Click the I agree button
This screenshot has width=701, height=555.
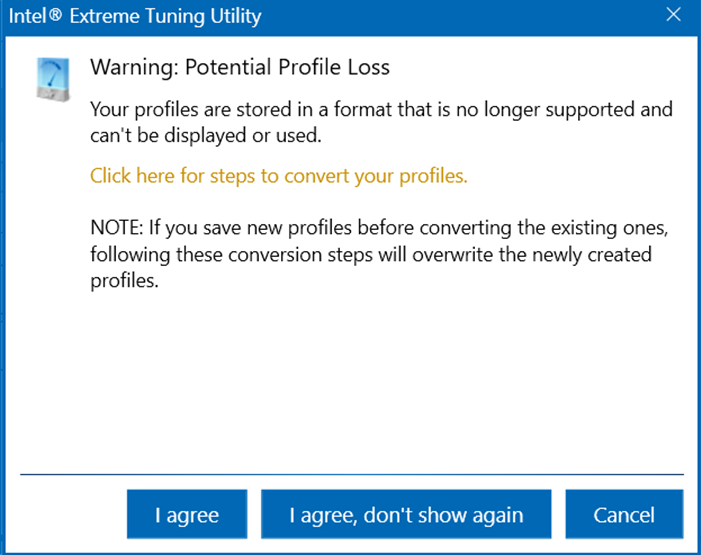tap(187, 514)
